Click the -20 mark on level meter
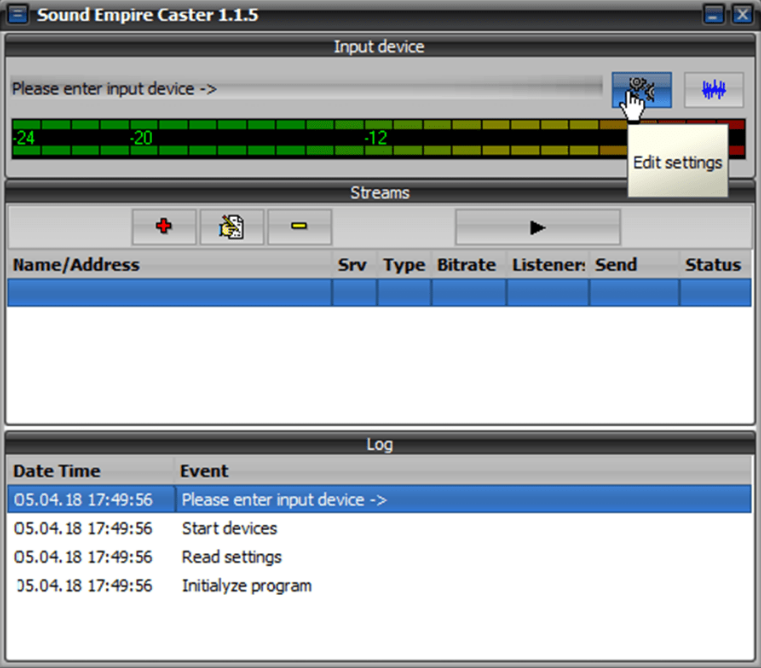The width and height of the screenshot is (761, 668). click(141, 138)
